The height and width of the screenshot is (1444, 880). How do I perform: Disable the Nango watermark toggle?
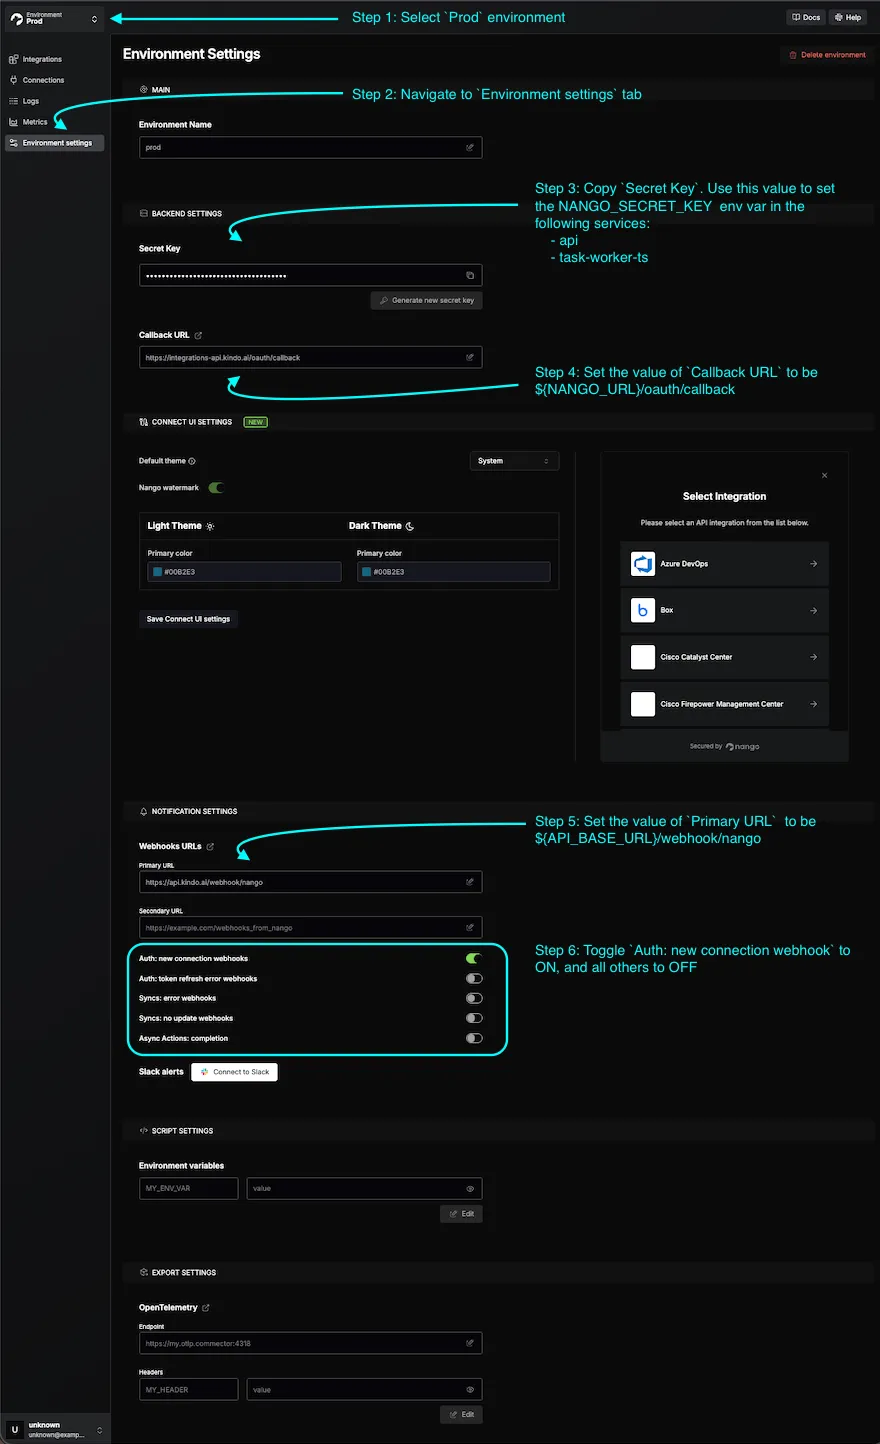click(x=216, y=488)
